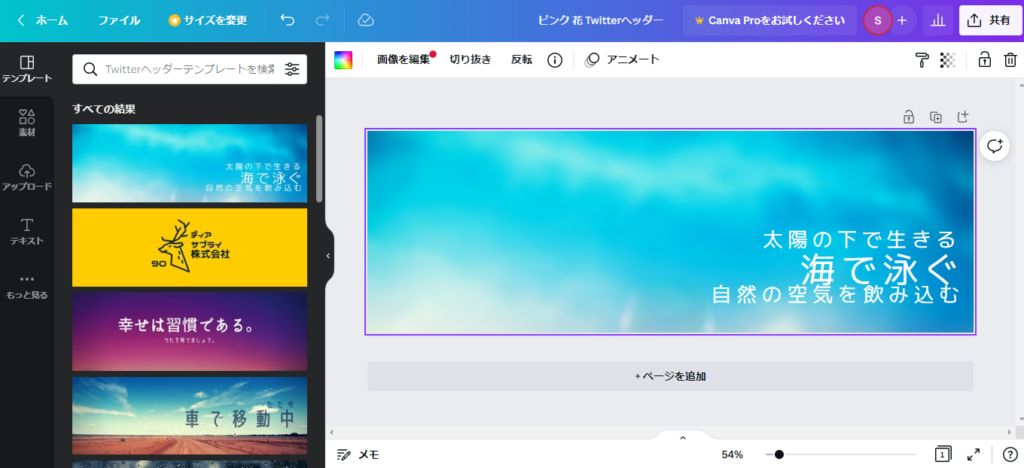The height and width of the screenshot is (468, 1024).
Task: Focus the Twitterヘッダーテンプレート search field
Action: (x=189, y=69)
